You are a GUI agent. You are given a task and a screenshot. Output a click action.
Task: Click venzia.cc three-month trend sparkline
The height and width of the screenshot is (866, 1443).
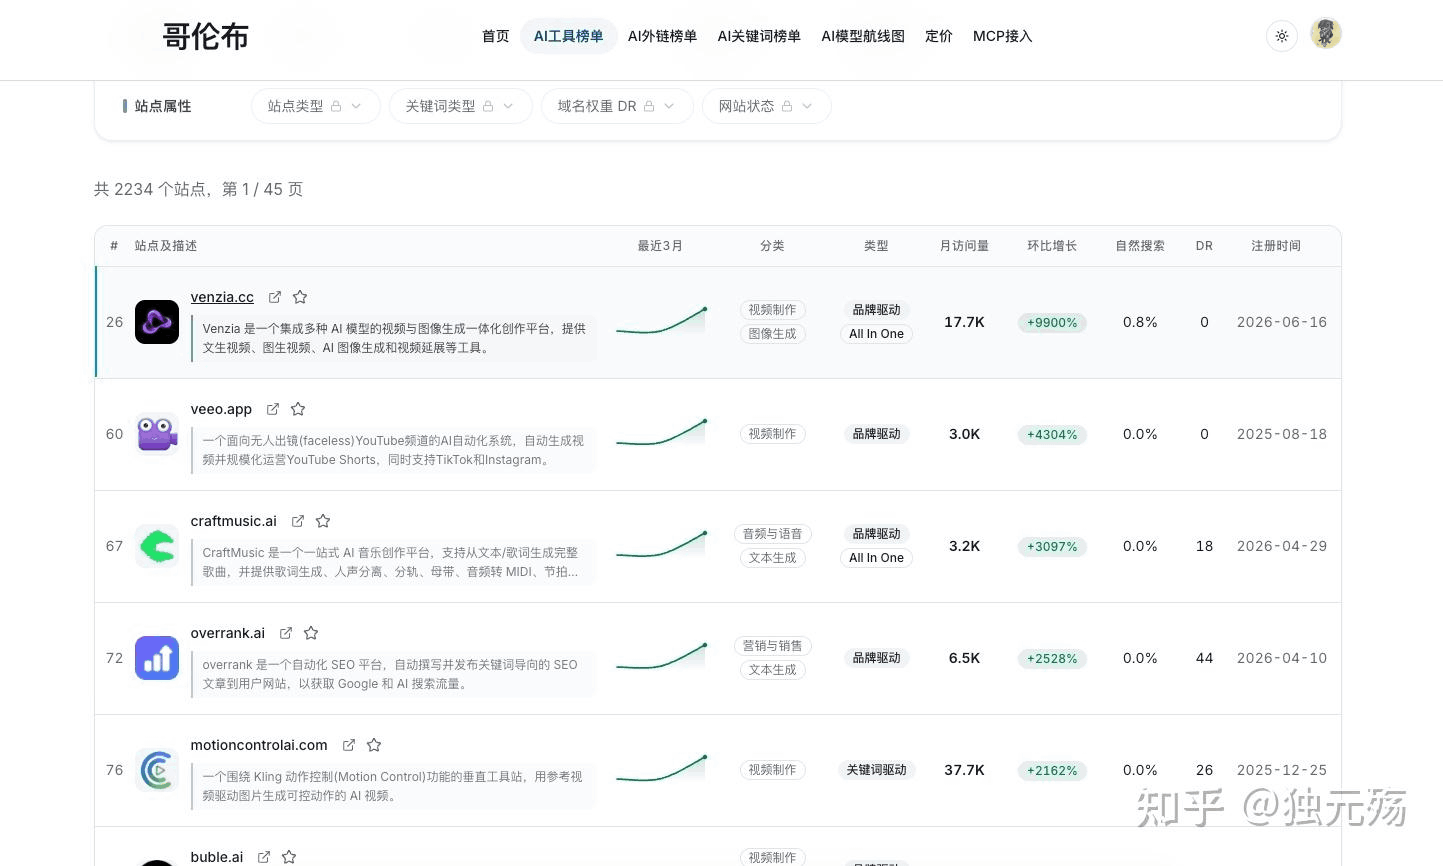click(661, 321)
